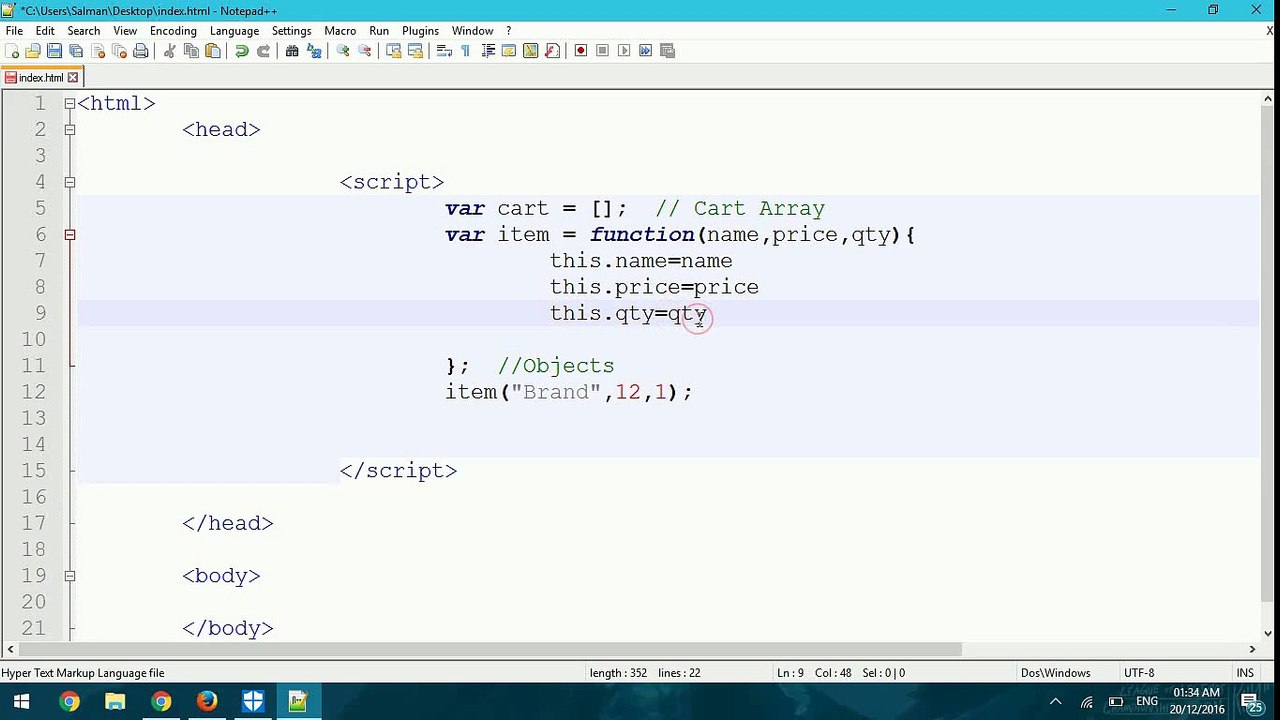The image size is (1280, 720).
Task: Collapse the html block on line 1
Action: 70,103
